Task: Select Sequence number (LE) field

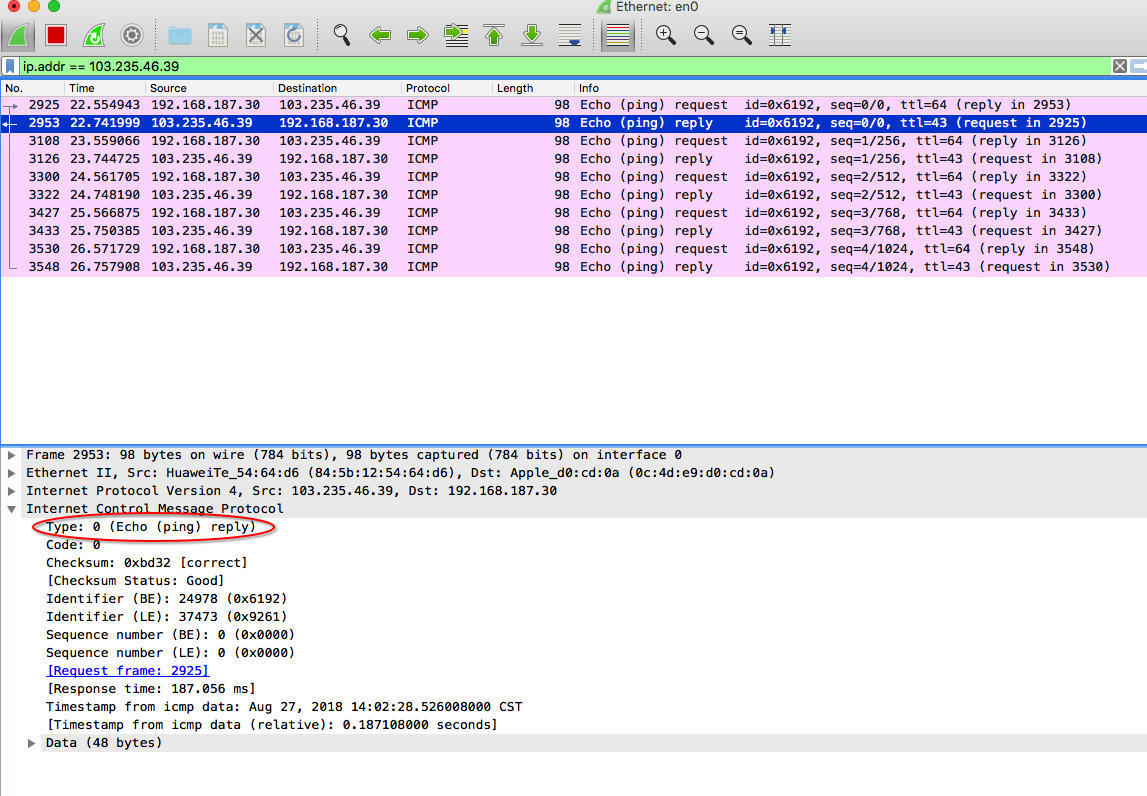Action: coord(170,653)
